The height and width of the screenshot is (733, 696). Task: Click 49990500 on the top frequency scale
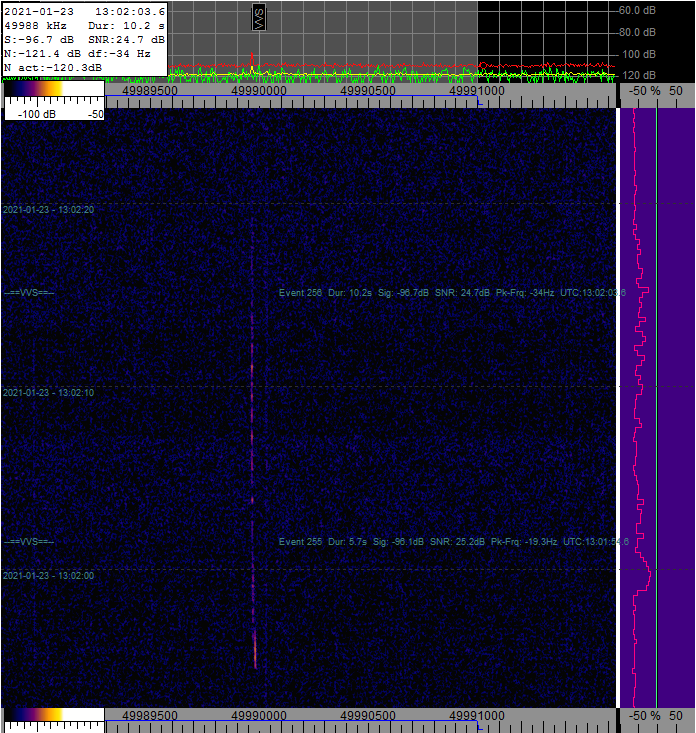coord(368,90)
